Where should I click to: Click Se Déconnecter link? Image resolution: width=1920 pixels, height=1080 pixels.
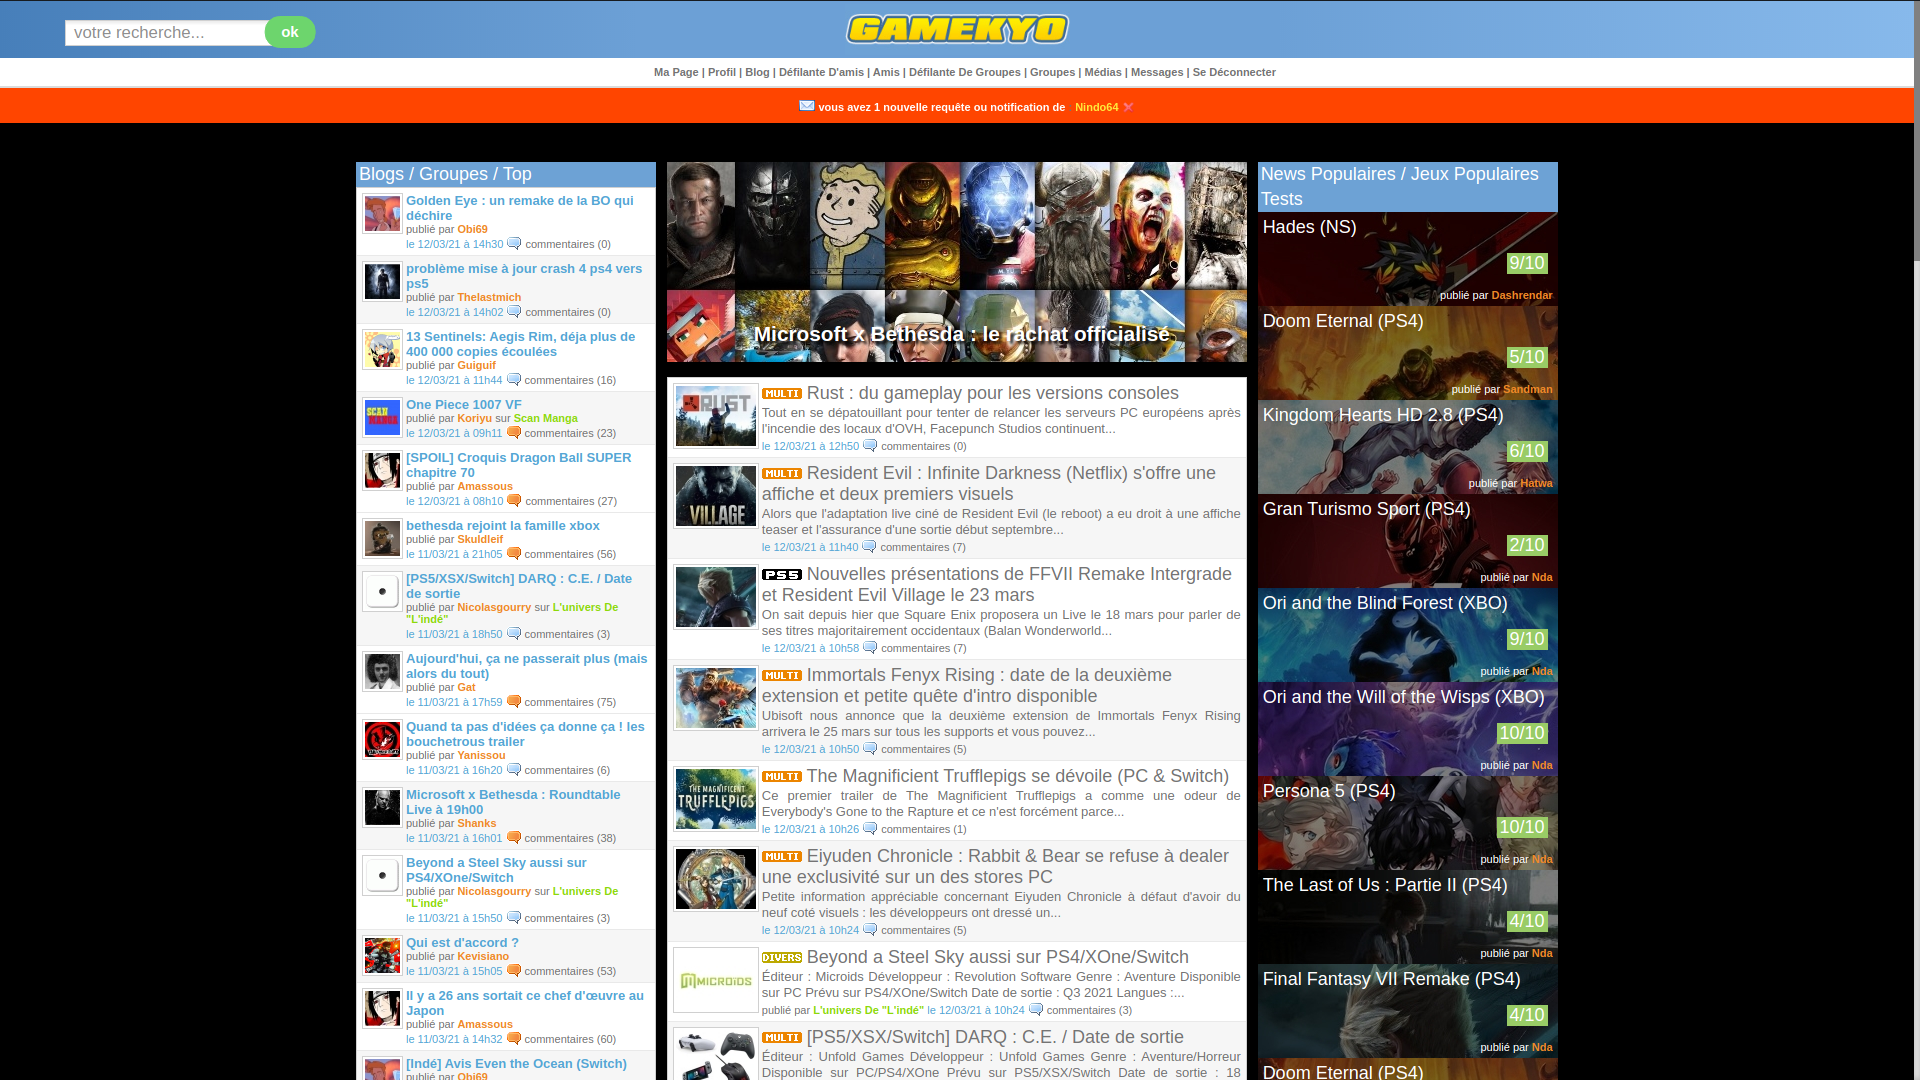(1234, 72)
